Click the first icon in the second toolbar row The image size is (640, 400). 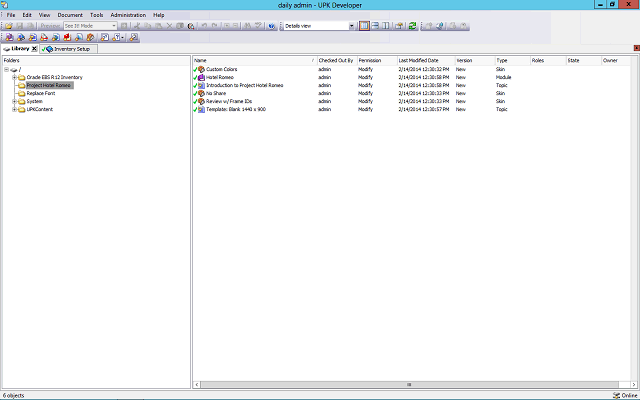click(x=8, y=37)
